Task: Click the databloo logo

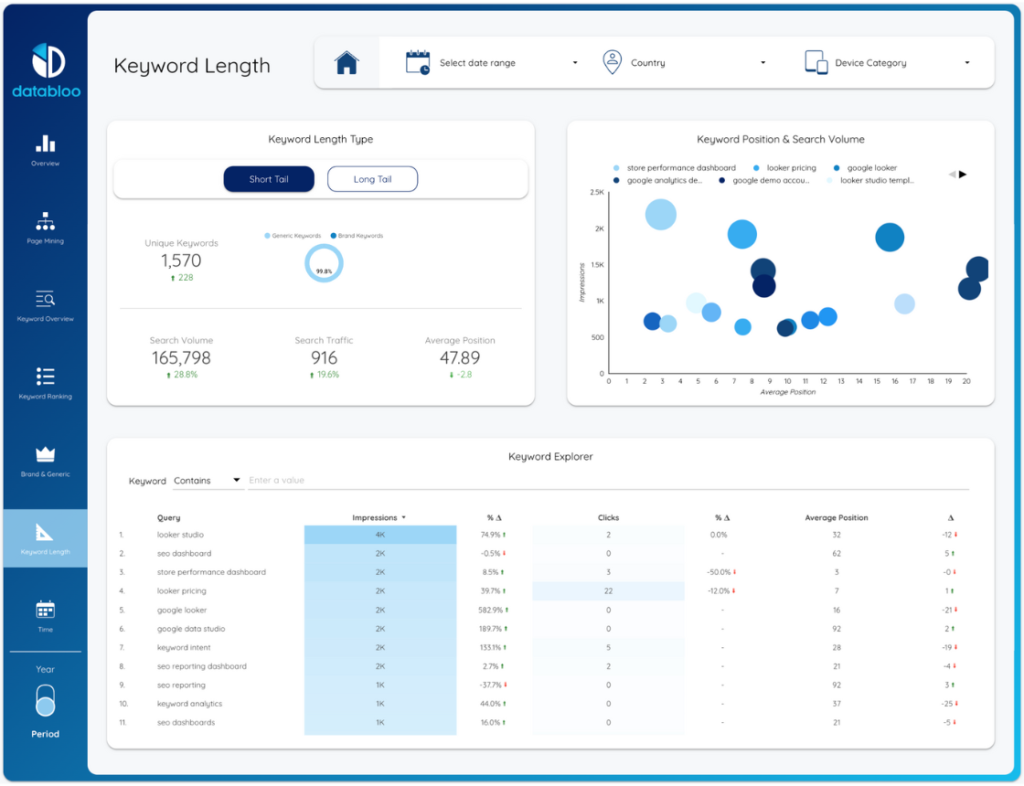Action: click(45, 72)
